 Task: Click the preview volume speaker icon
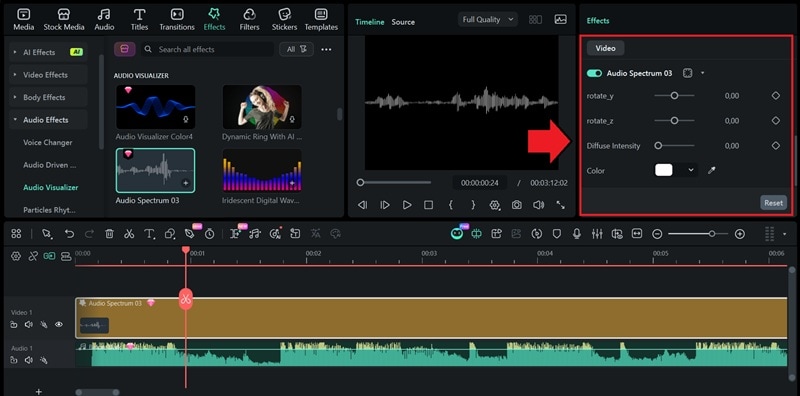(538, 205)
